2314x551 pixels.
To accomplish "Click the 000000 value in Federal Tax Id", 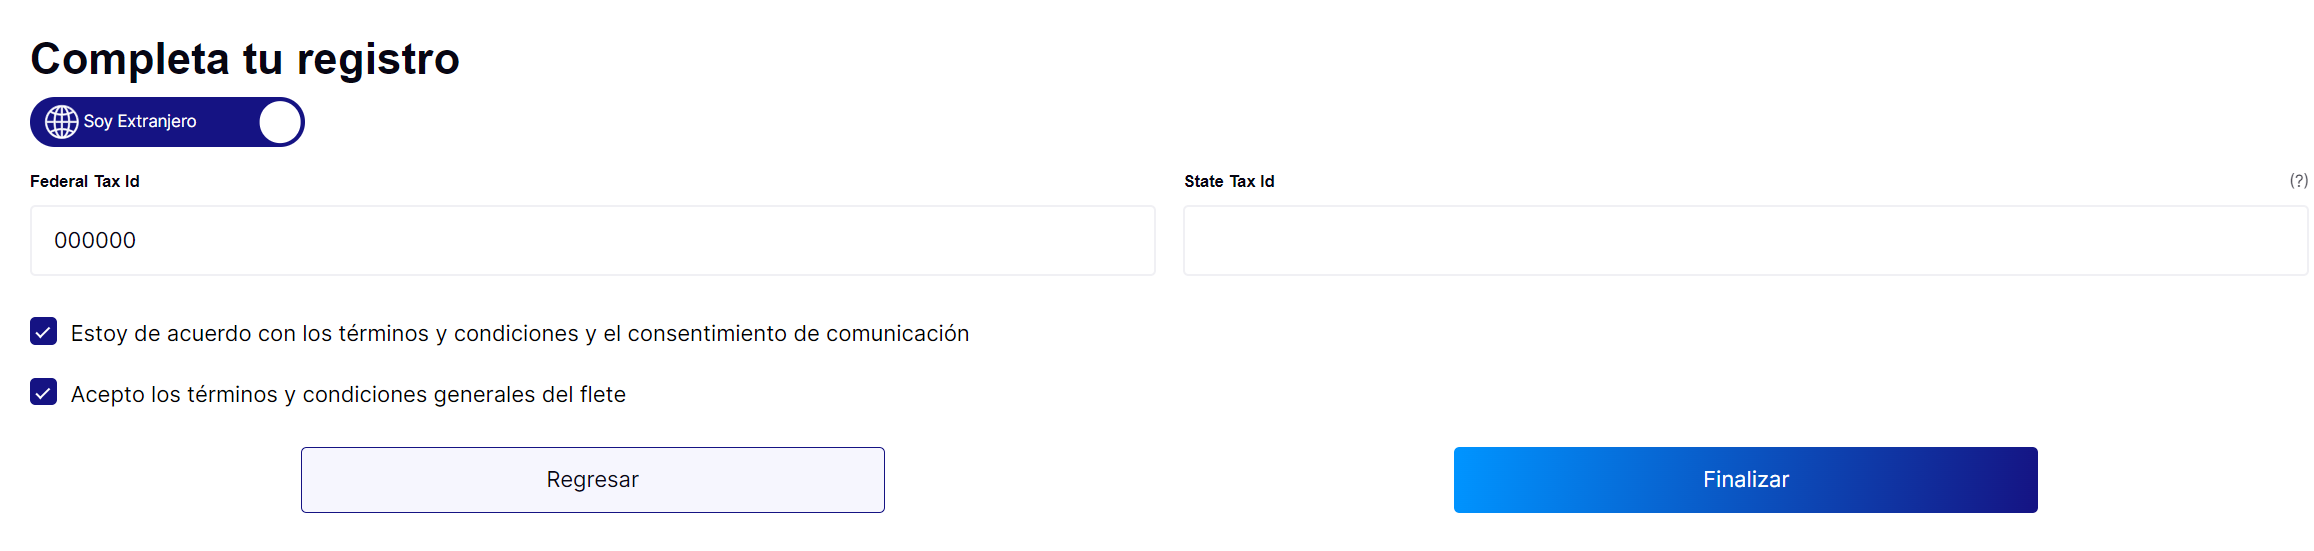I will point(95,240).
